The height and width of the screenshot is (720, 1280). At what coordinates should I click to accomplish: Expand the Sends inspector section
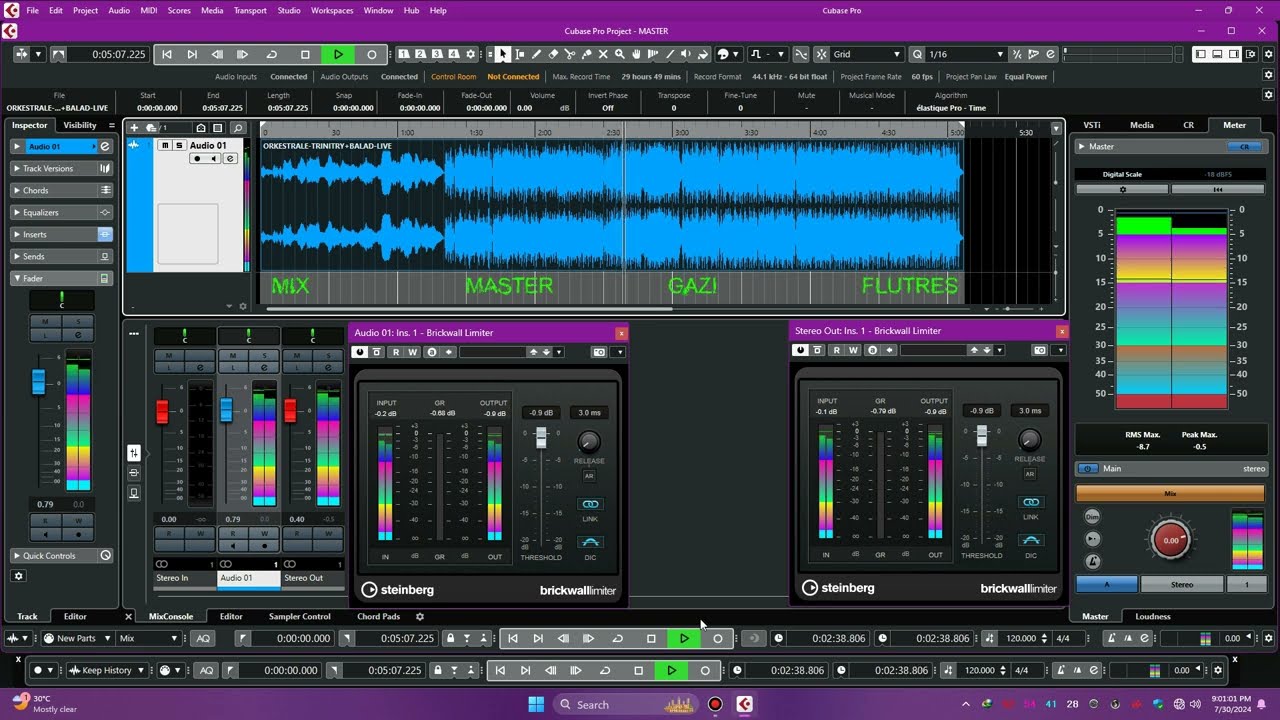[x=61, y=256]
